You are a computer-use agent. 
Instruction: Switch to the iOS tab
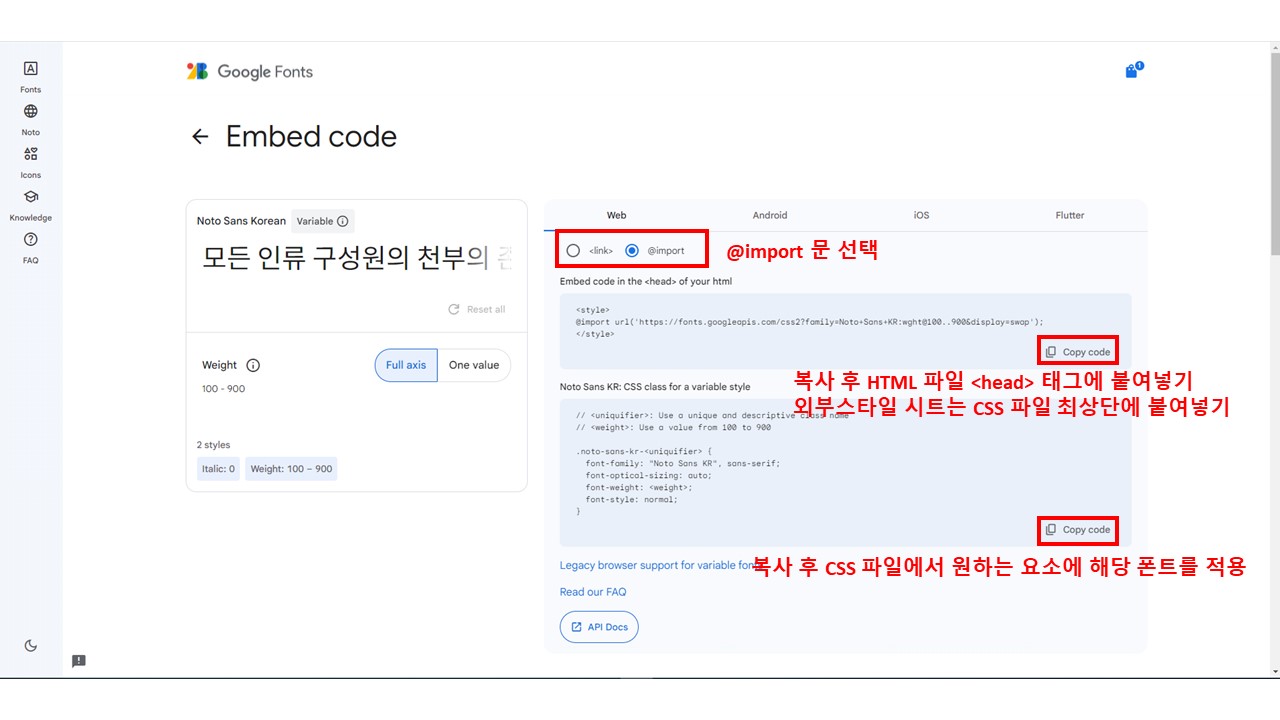click(921, 215)
